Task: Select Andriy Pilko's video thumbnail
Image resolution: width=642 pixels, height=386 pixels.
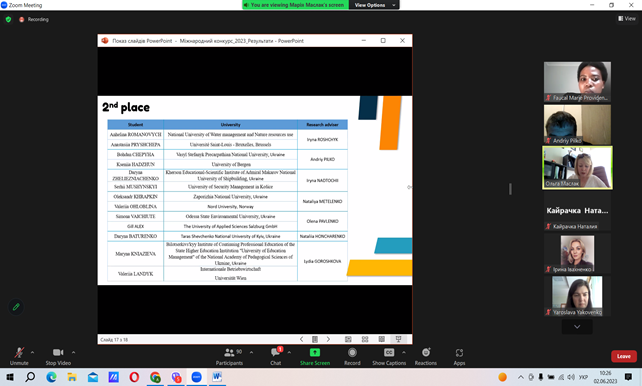Action: [577, 124]
